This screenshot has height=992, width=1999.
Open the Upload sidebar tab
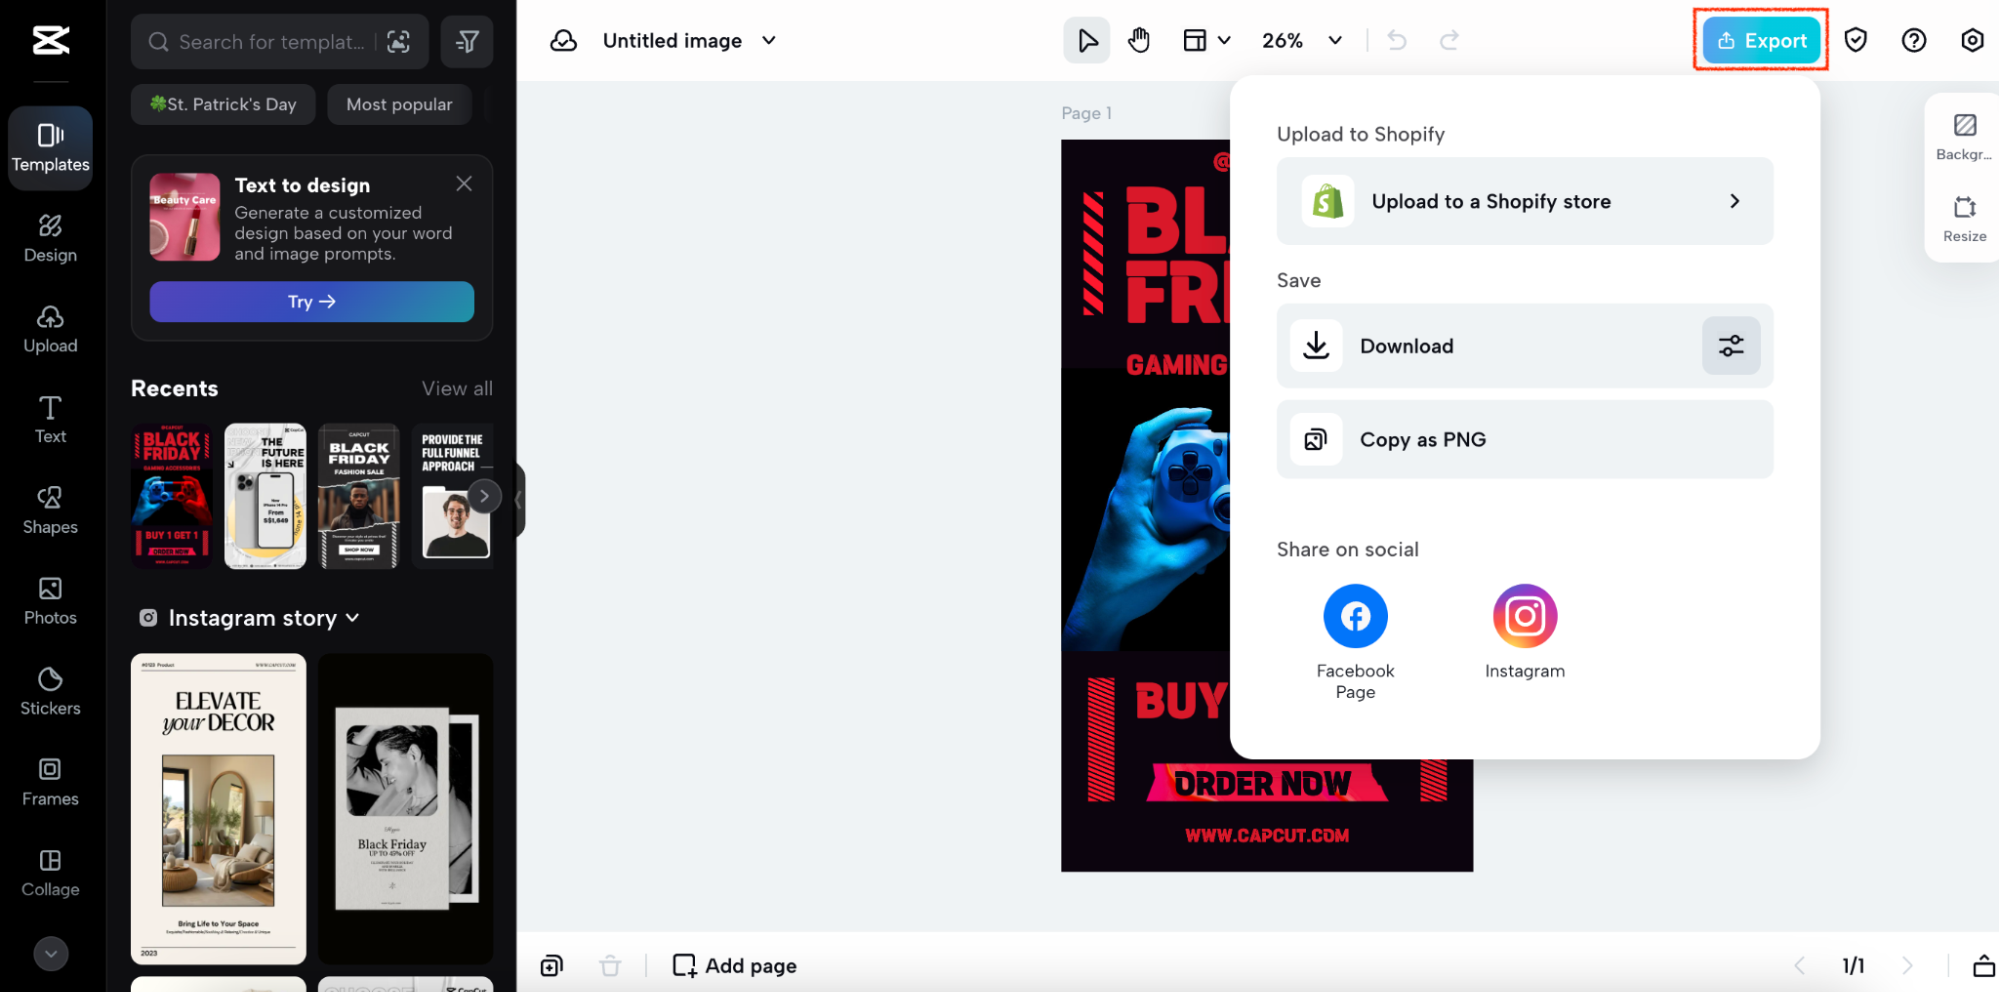[x=51, y=329]
